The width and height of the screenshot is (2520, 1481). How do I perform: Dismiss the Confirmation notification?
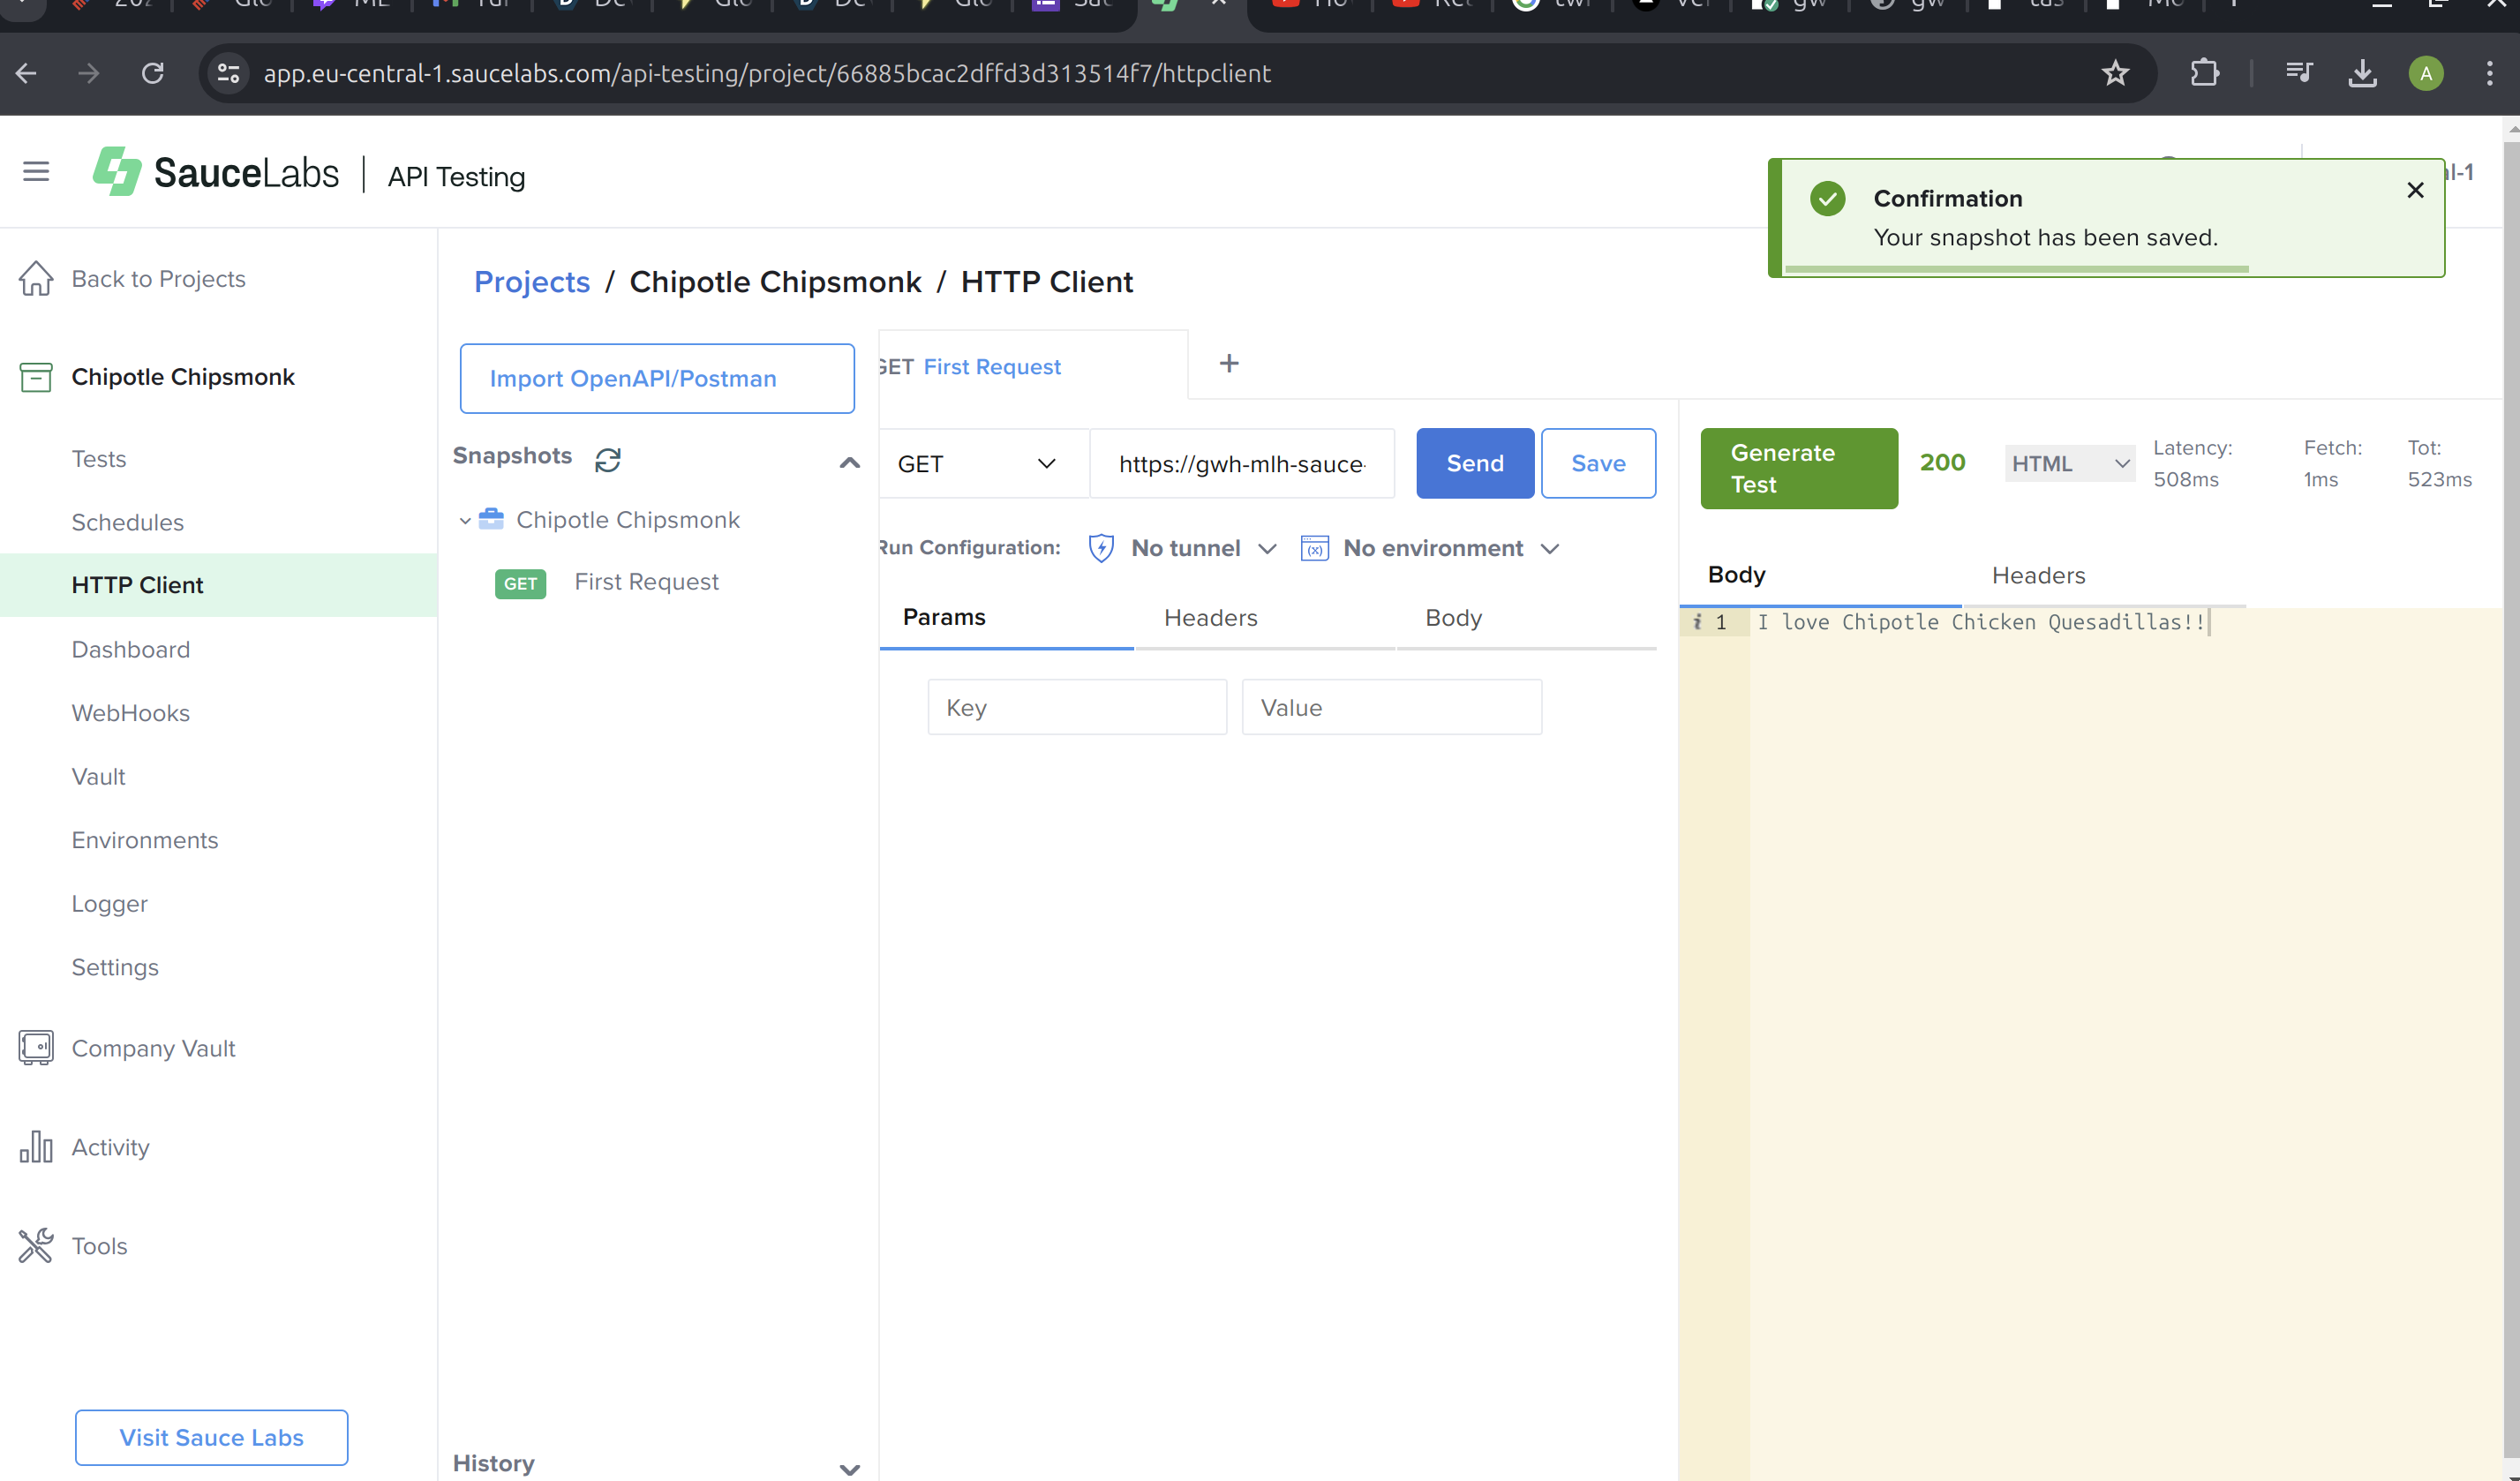(x=2415, y=190)
